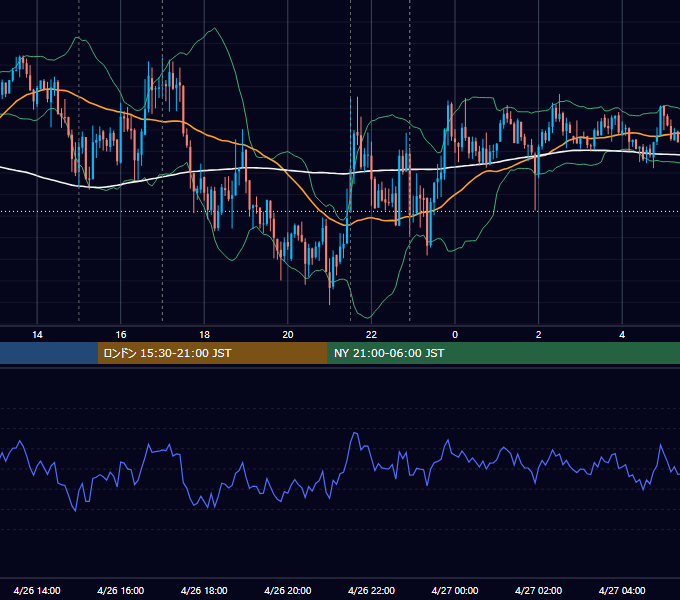
Task: Click the 4/26 16:00 date label
Action: [x=121, y=590]
